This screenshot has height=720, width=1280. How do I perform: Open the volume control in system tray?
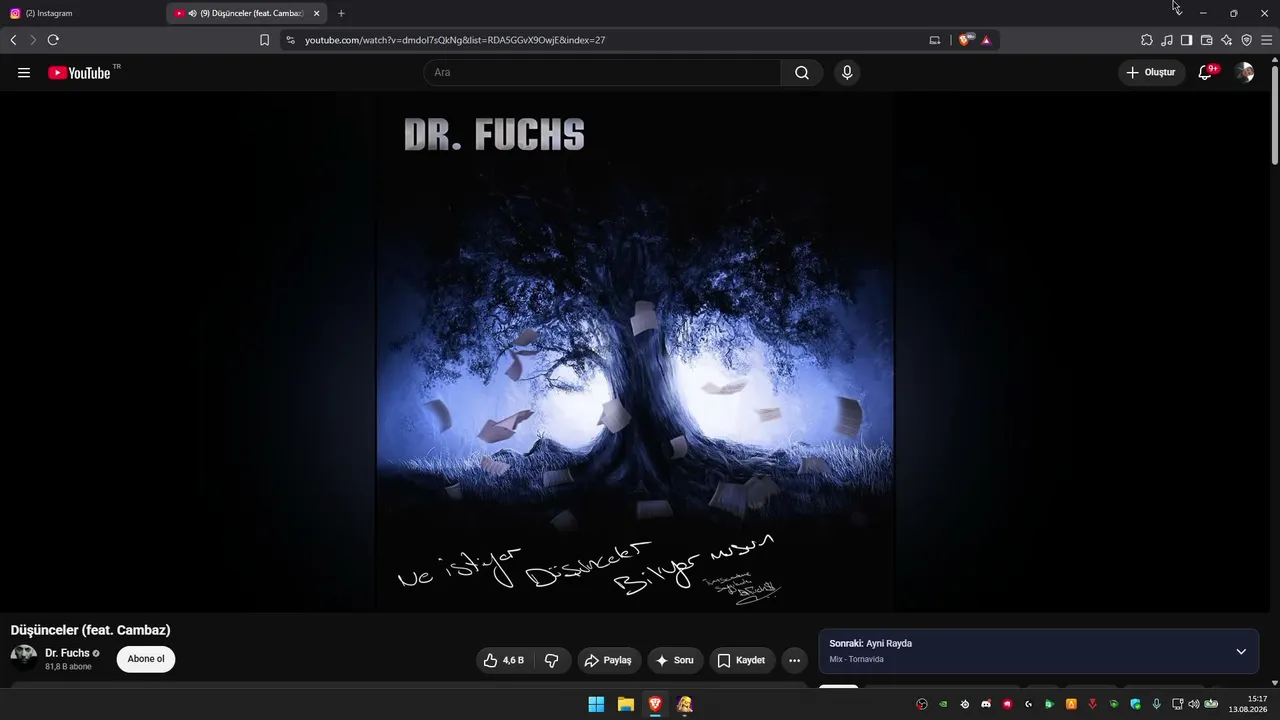[1194, 704]
